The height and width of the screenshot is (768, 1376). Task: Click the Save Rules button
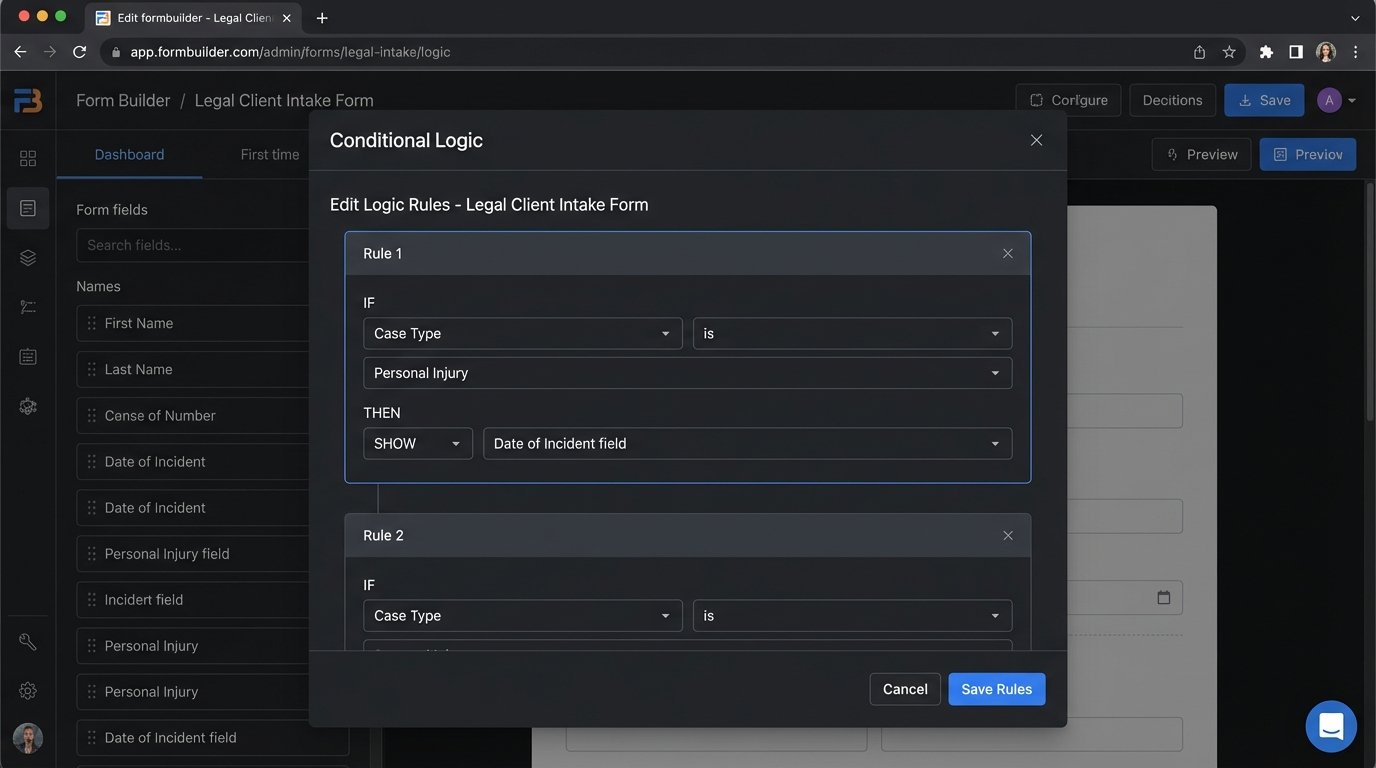996,689
